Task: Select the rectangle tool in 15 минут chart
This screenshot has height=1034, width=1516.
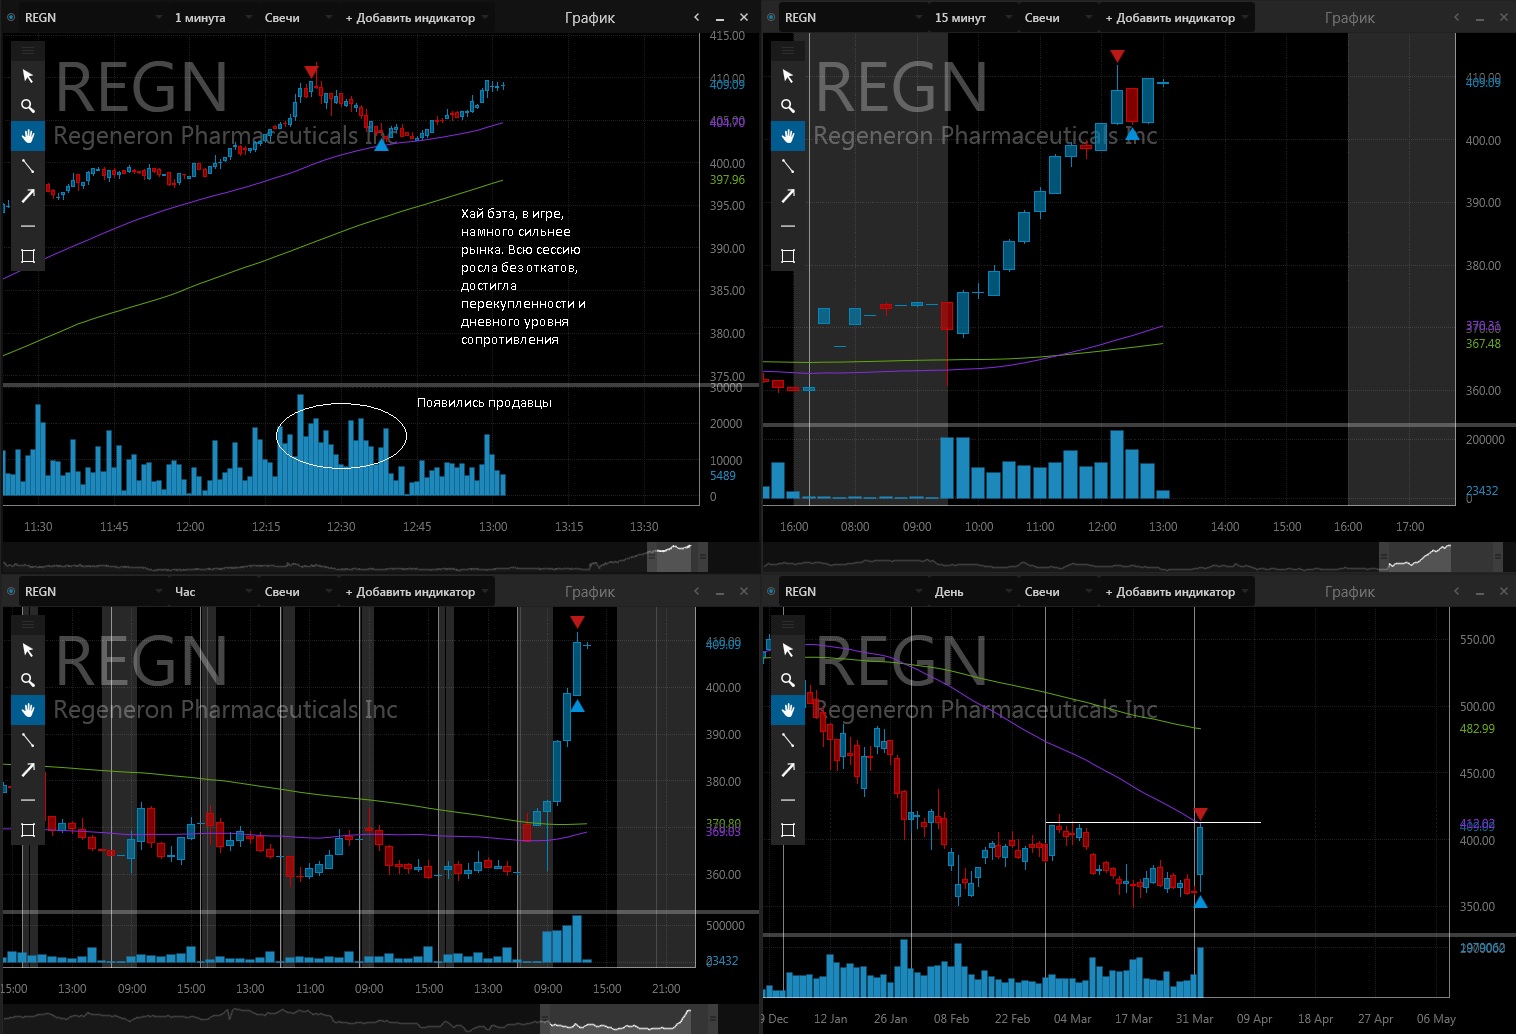Action: point(788,256)
